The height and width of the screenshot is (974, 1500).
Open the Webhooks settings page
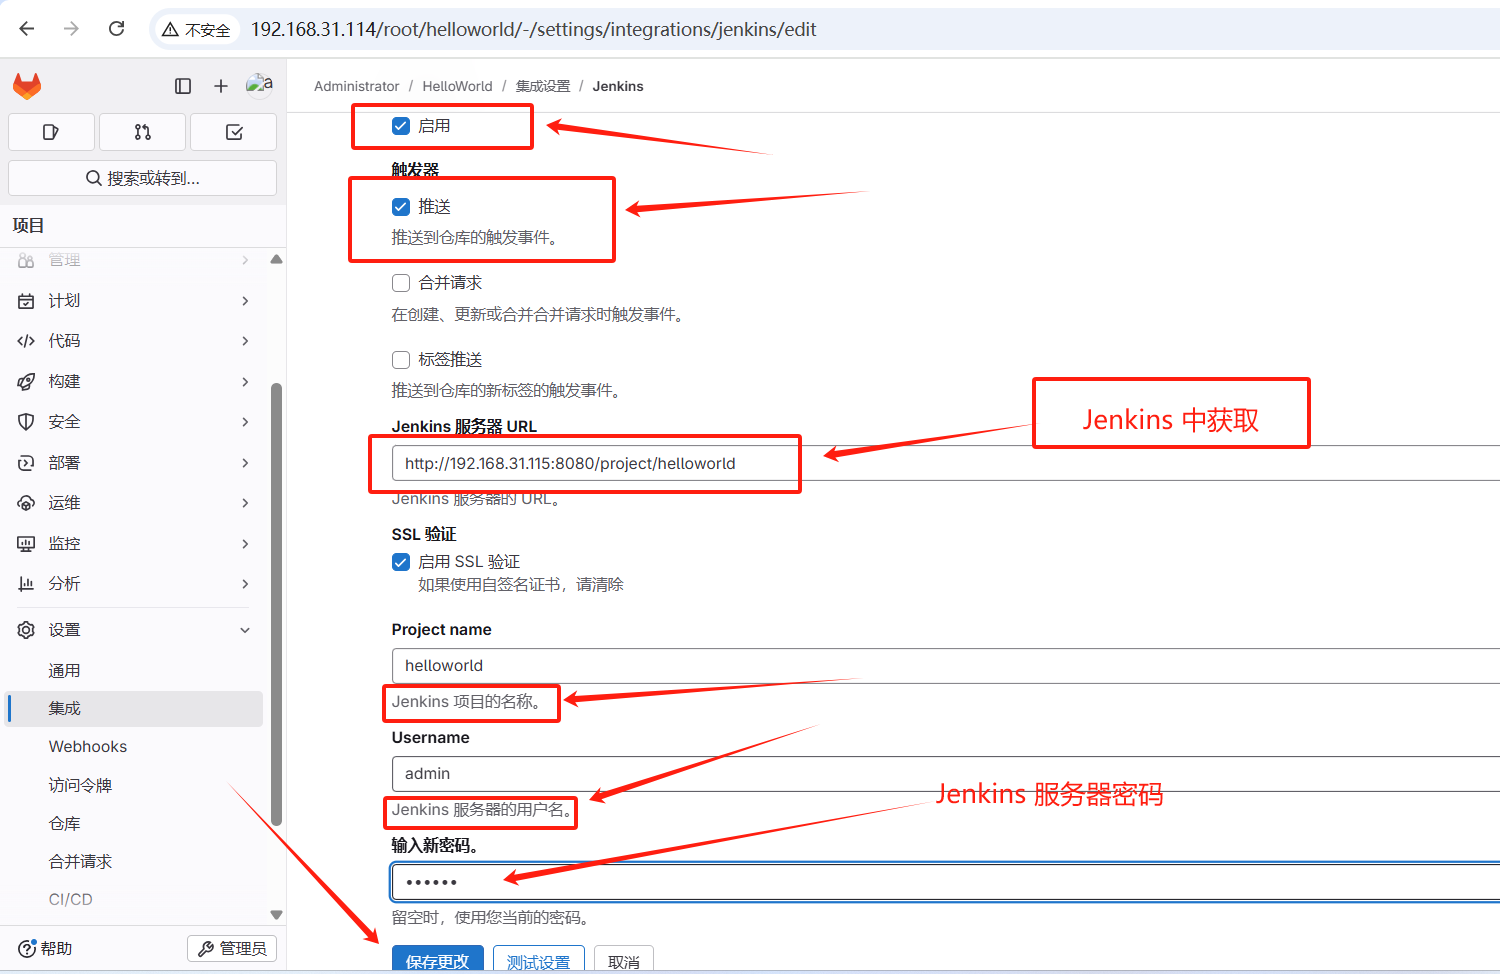click(x=134, y=747)
